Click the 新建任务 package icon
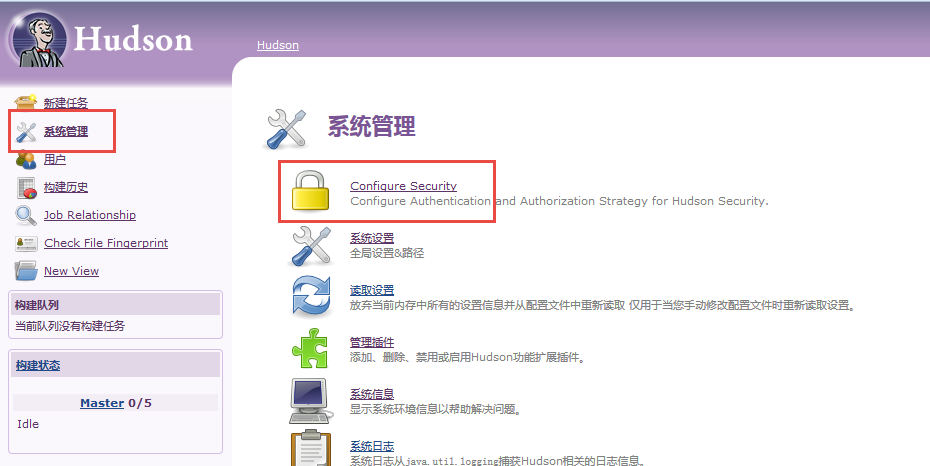 26,102
